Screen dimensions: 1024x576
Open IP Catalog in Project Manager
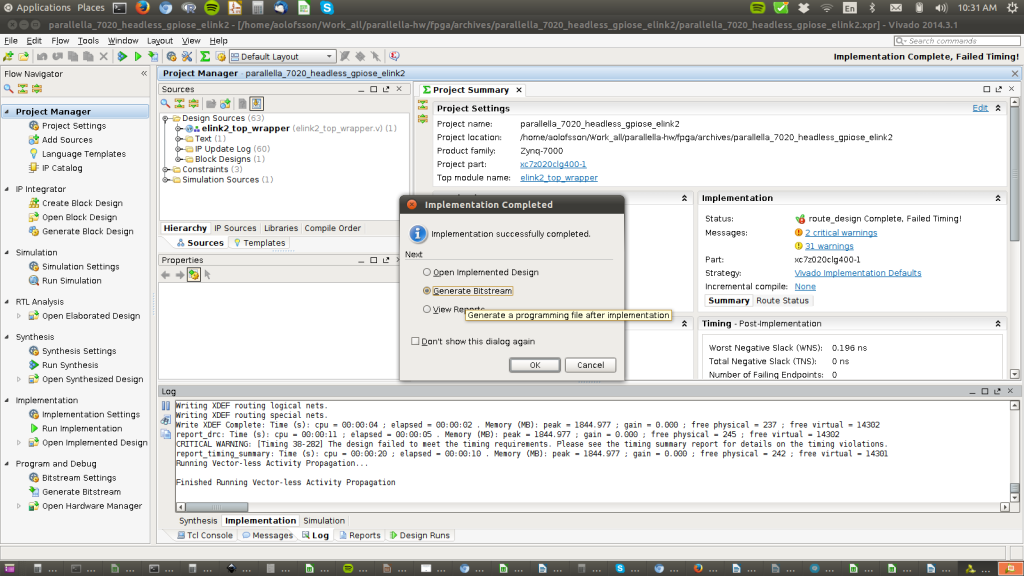tap(62, 168)
